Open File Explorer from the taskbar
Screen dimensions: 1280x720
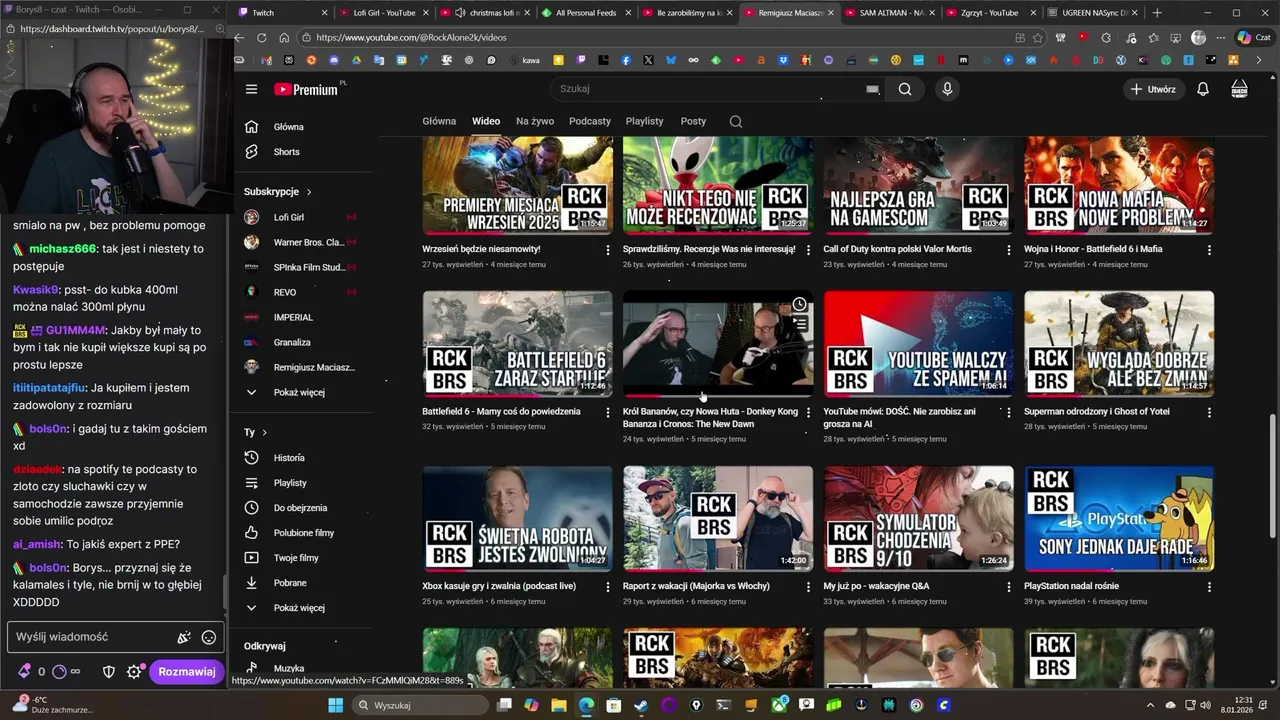click(x=559, y=705)
